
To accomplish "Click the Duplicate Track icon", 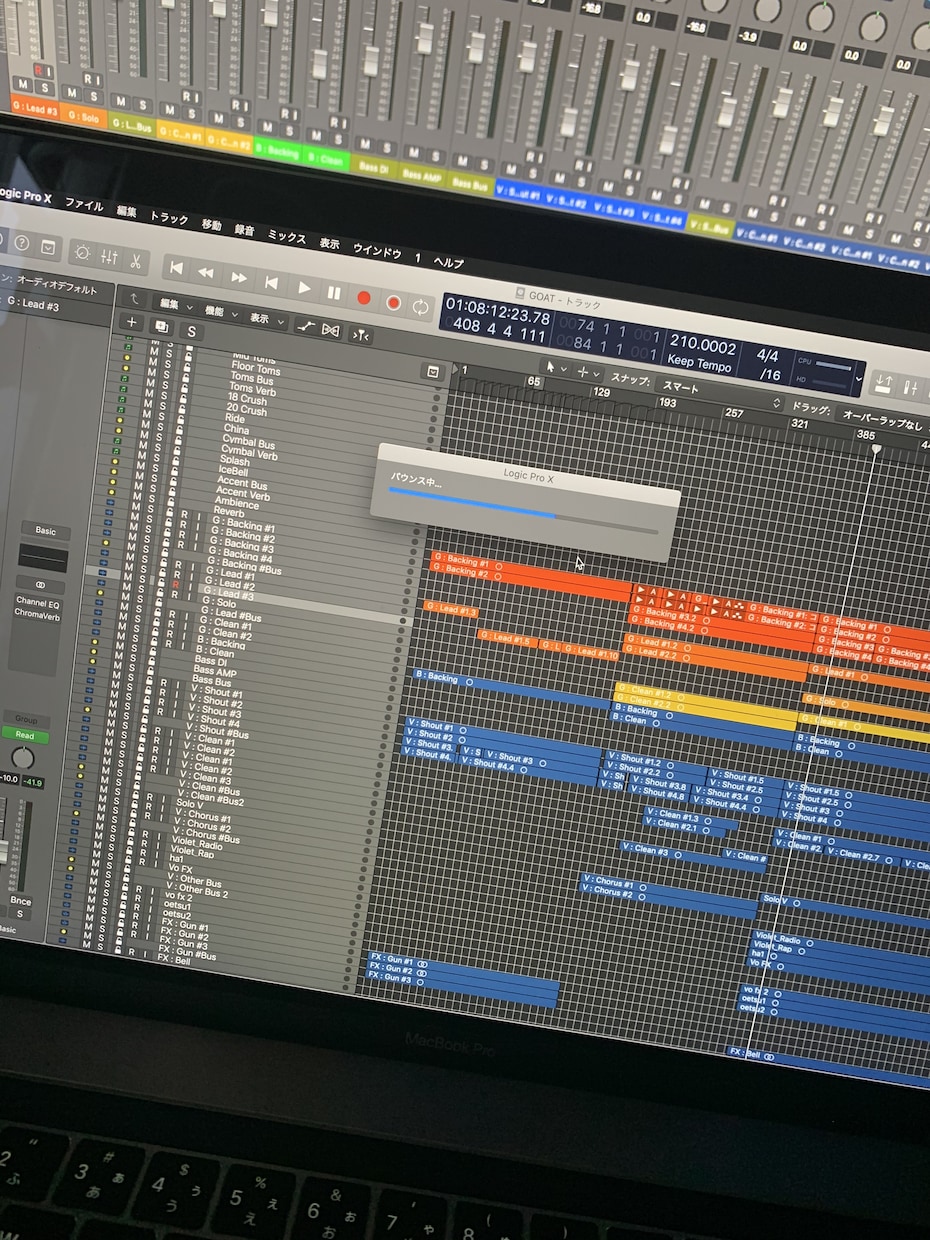I will coord(161,326).
